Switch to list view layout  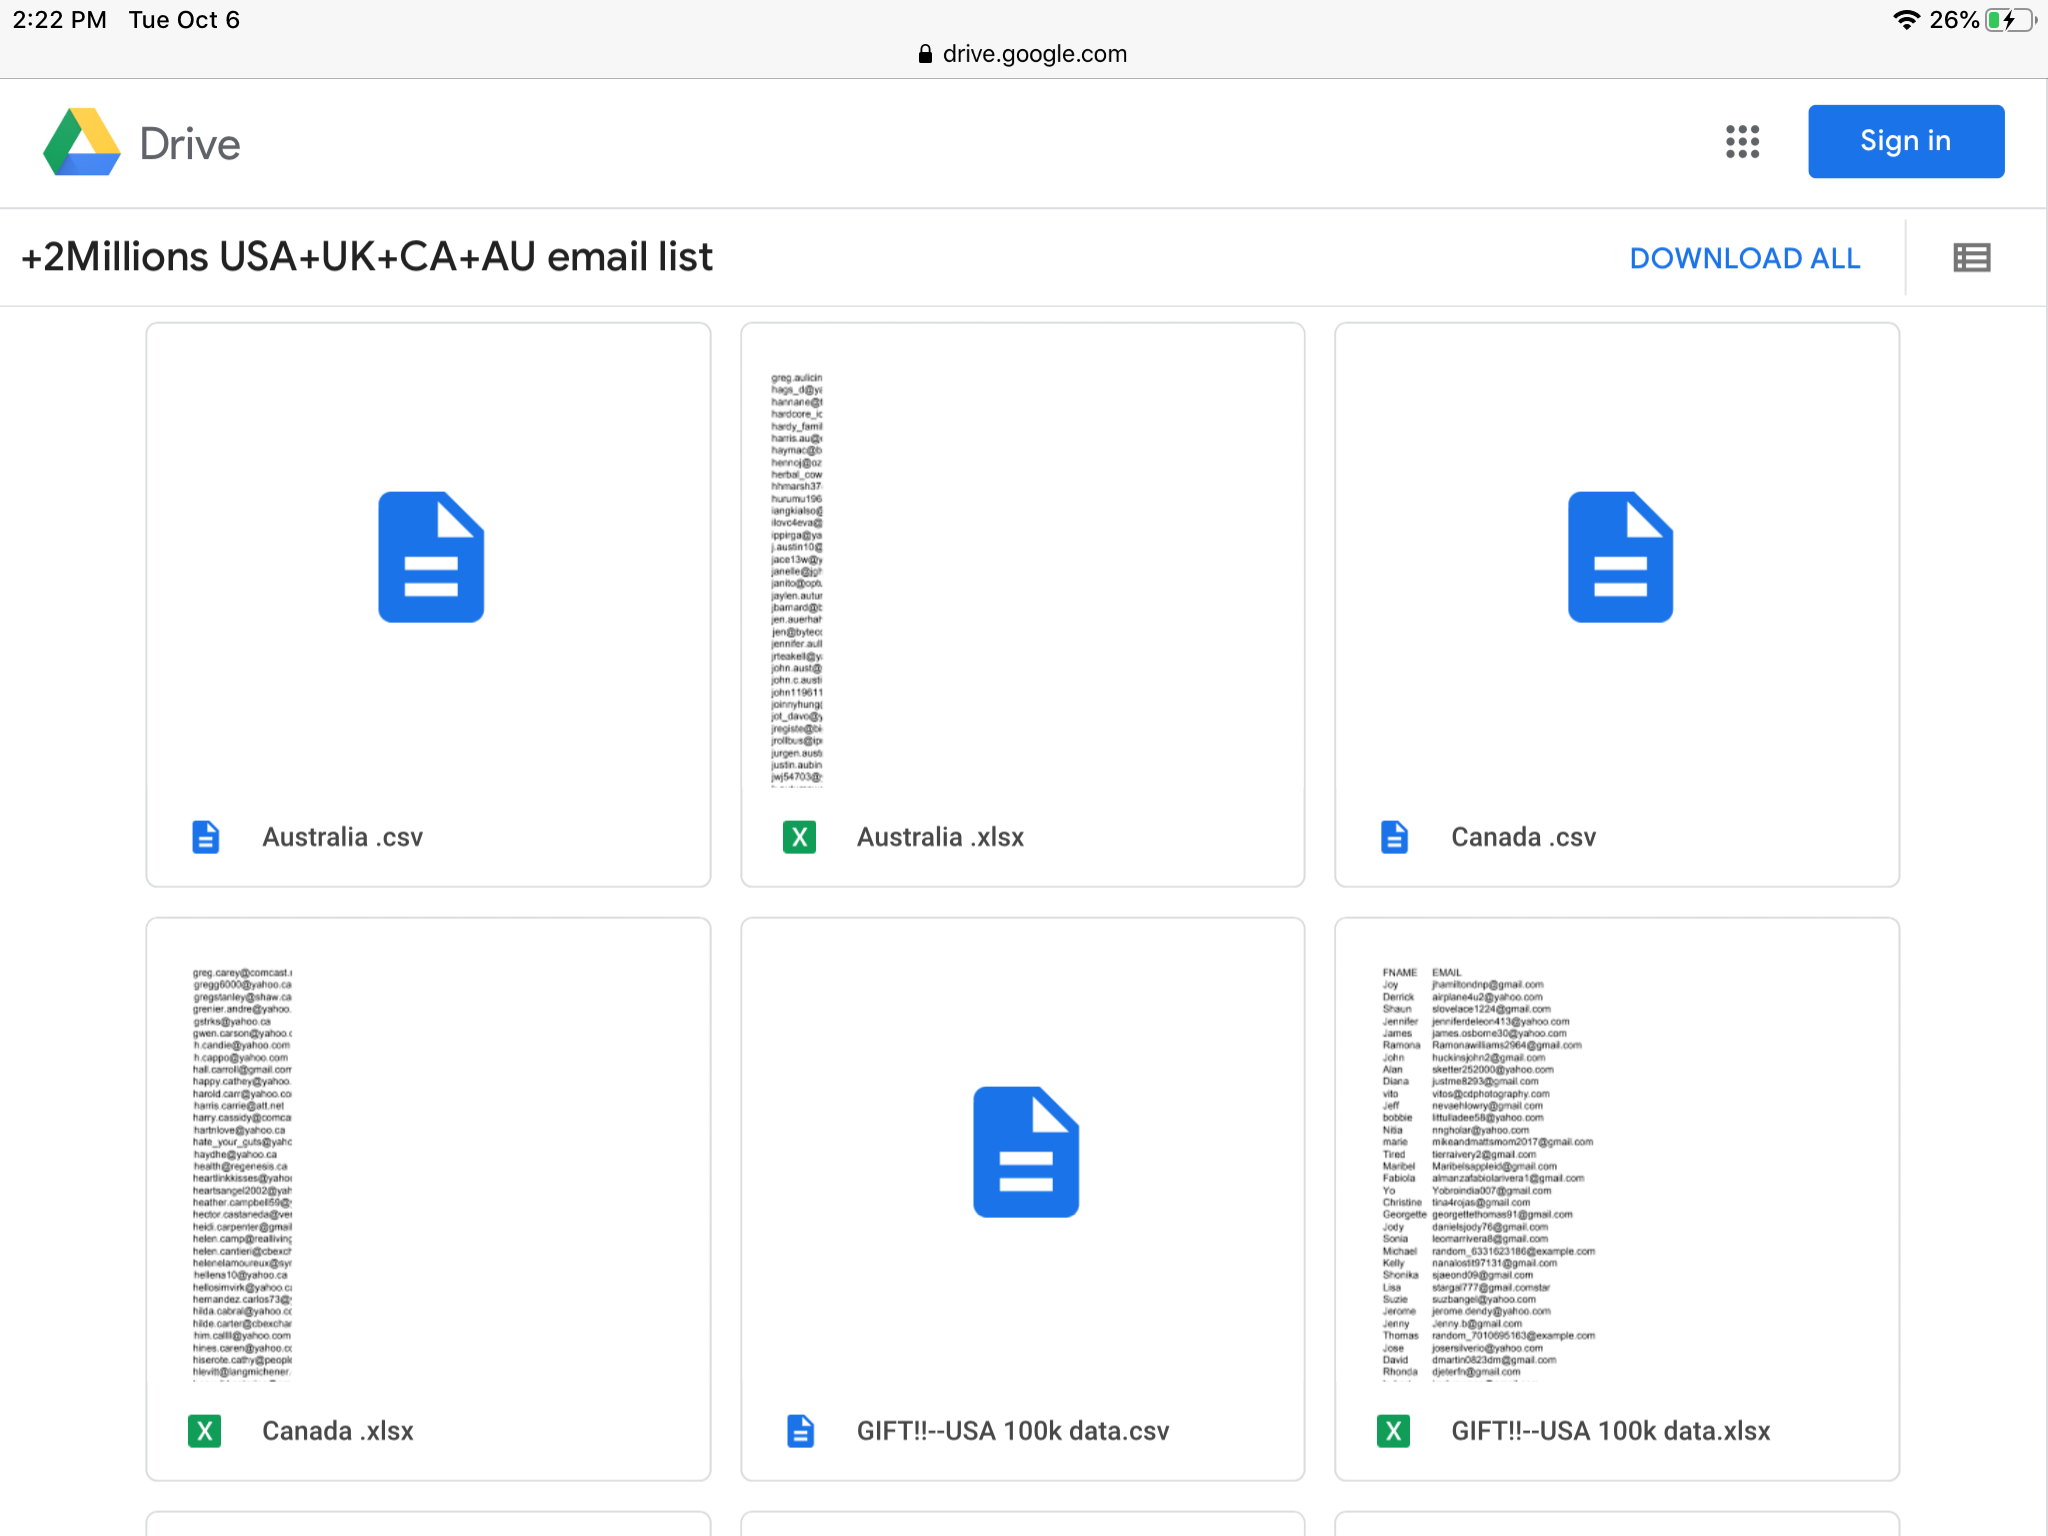pos(1971,257)
